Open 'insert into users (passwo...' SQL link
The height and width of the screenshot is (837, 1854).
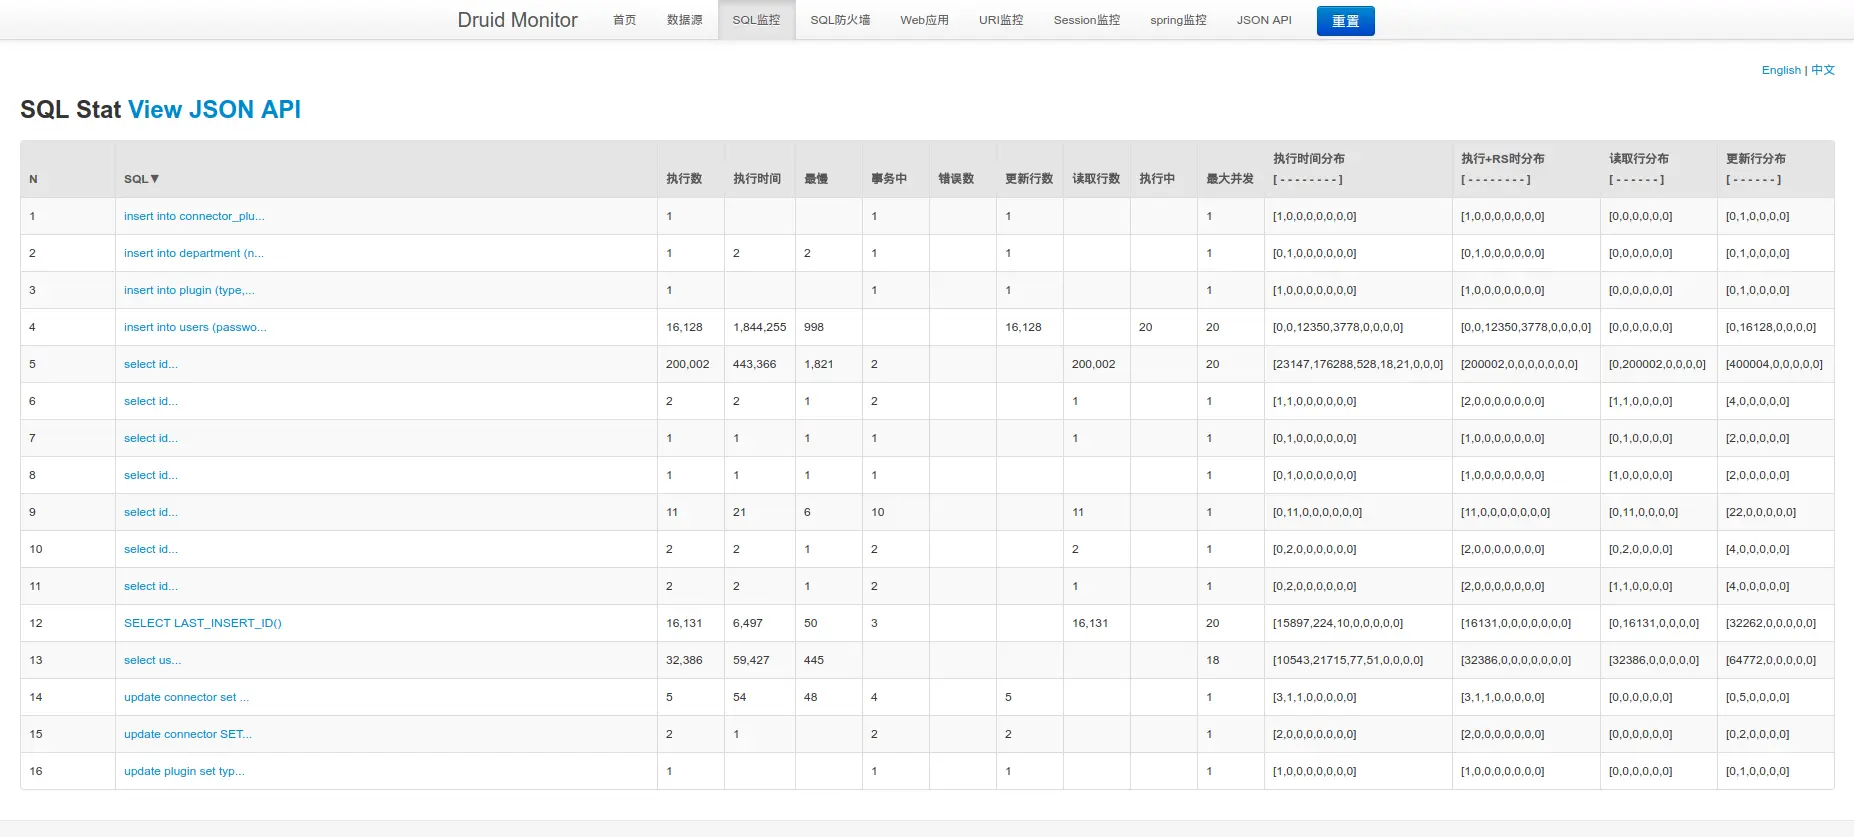(195, 327)
